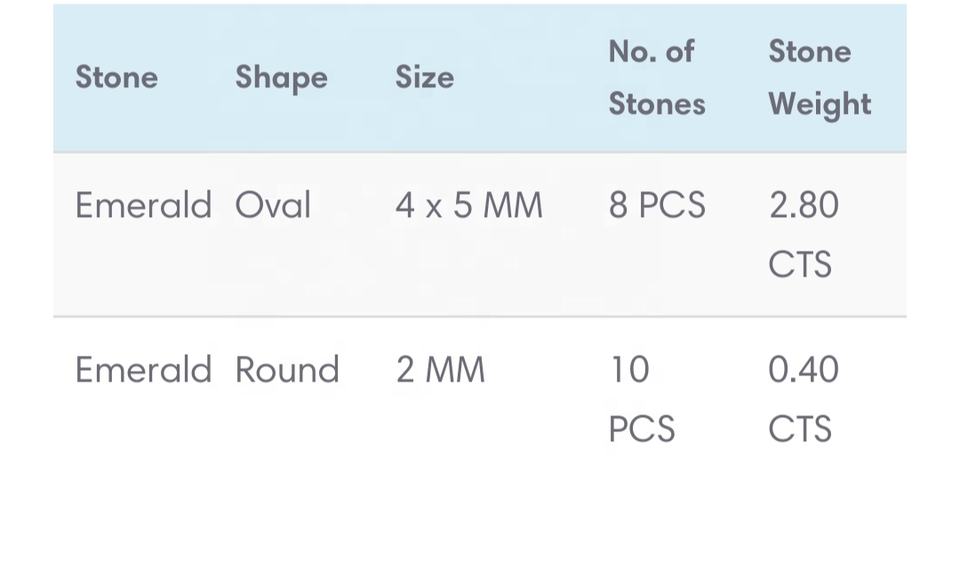The height and width of the screenshot is (587, 960).
Task: Click the Size column header
Action: click(424, 78)
